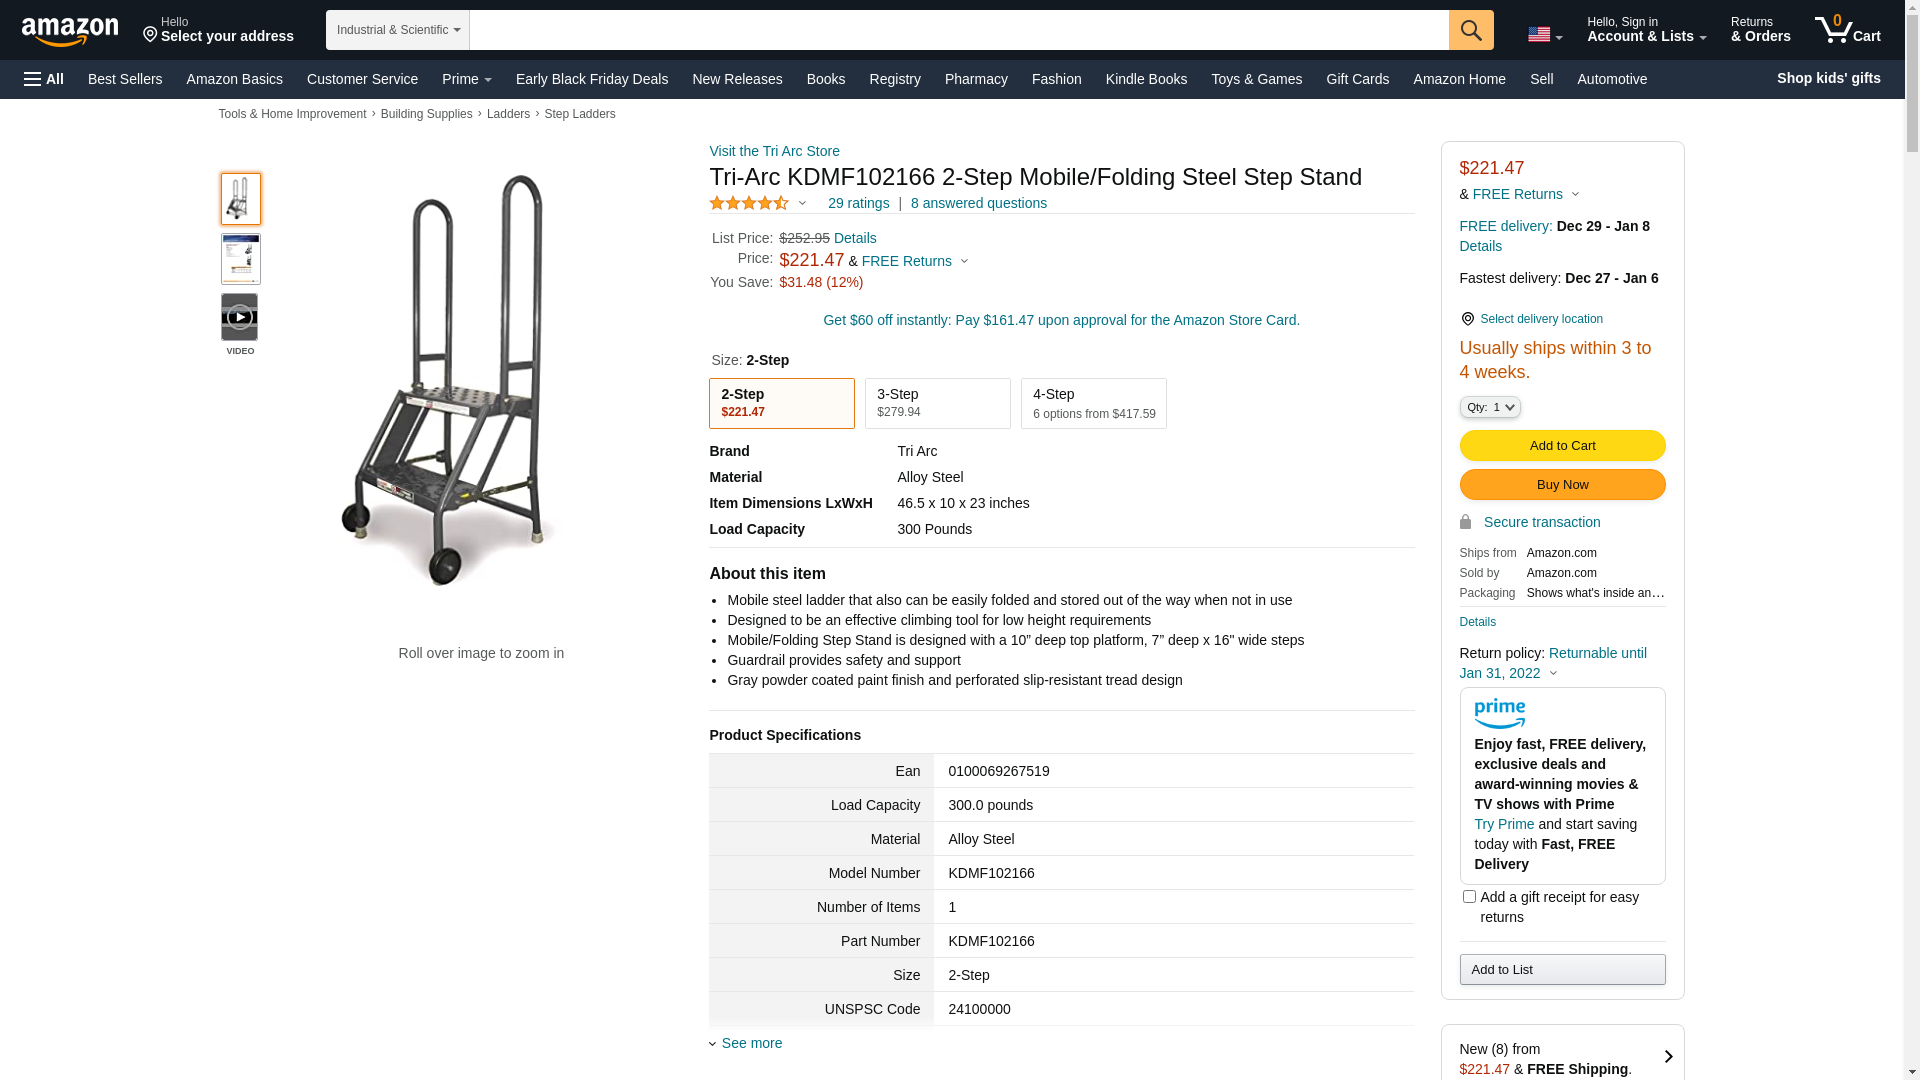Expand See more product specifications
The height and width of the screenshot is (1080, 1920).
point(751,1043)
